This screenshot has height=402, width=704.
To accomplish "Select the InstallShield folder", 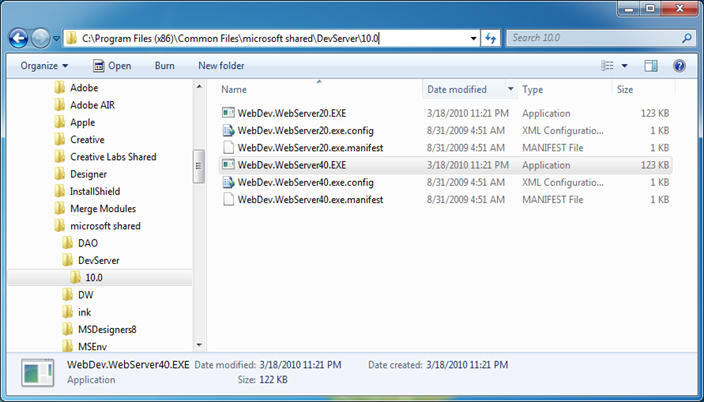I will [x=87, y=191].
